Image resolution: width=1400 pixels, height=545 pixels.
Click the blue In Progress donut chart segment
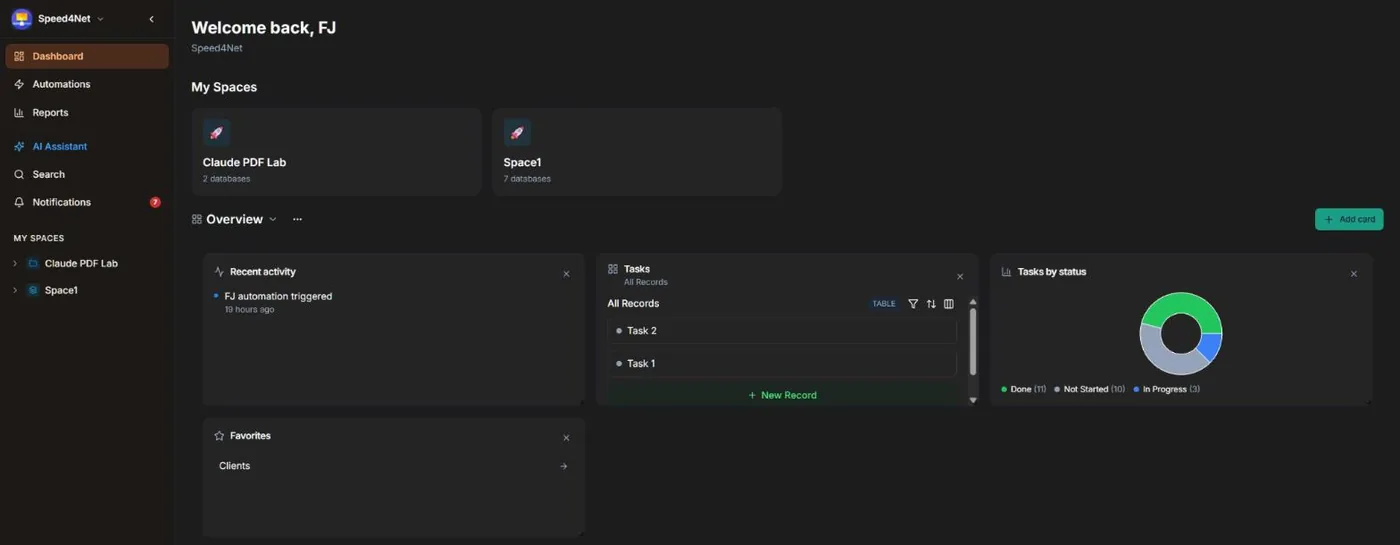pos(1210,347)
